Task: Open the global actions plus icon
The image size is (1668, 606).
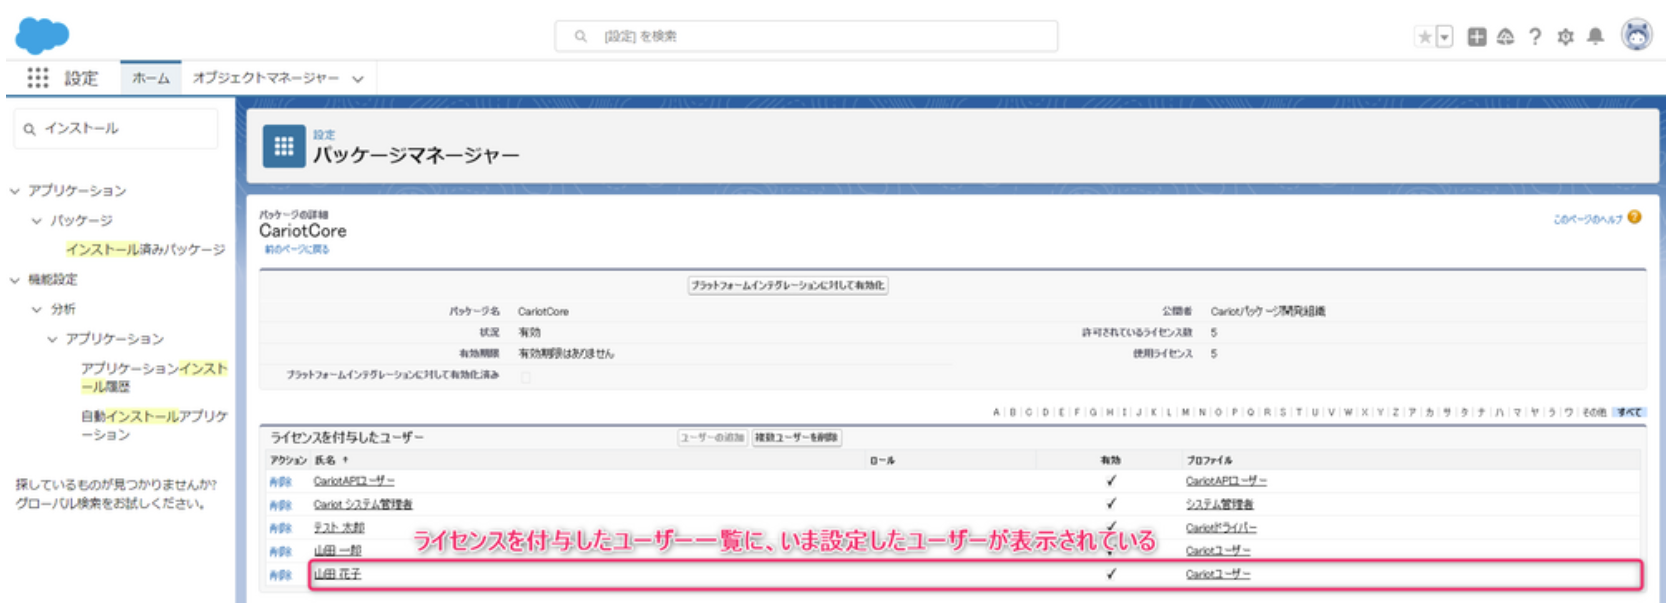Action: [1476, 37]
